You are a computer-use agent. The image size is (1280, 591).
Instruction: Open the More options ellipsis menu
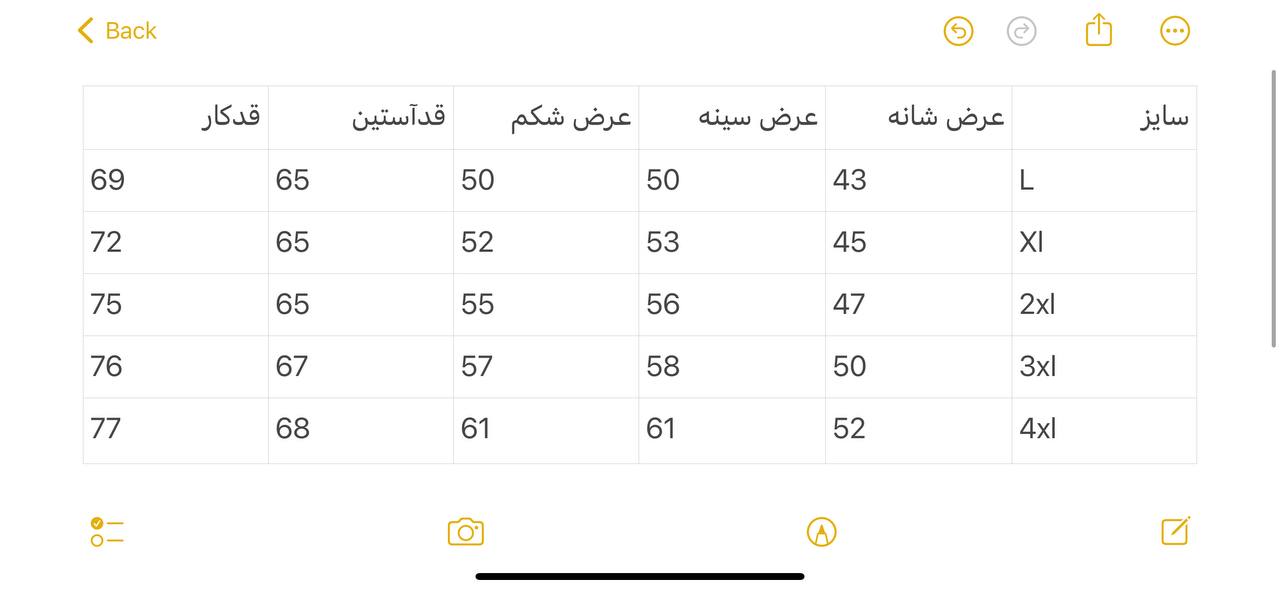point(1175,31)
